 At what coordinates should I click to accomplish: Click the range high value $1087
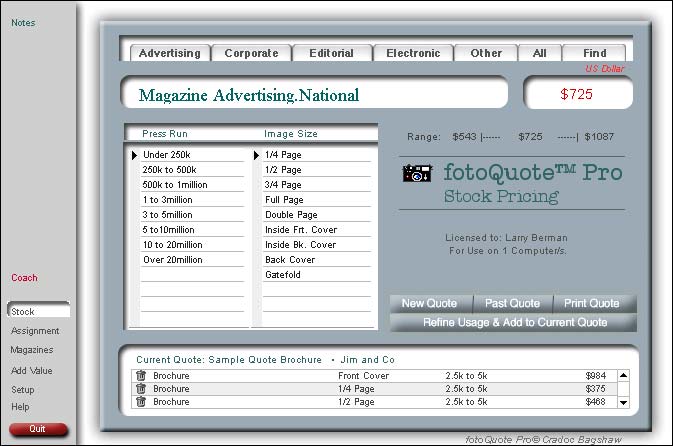click(x=599, y=137)
